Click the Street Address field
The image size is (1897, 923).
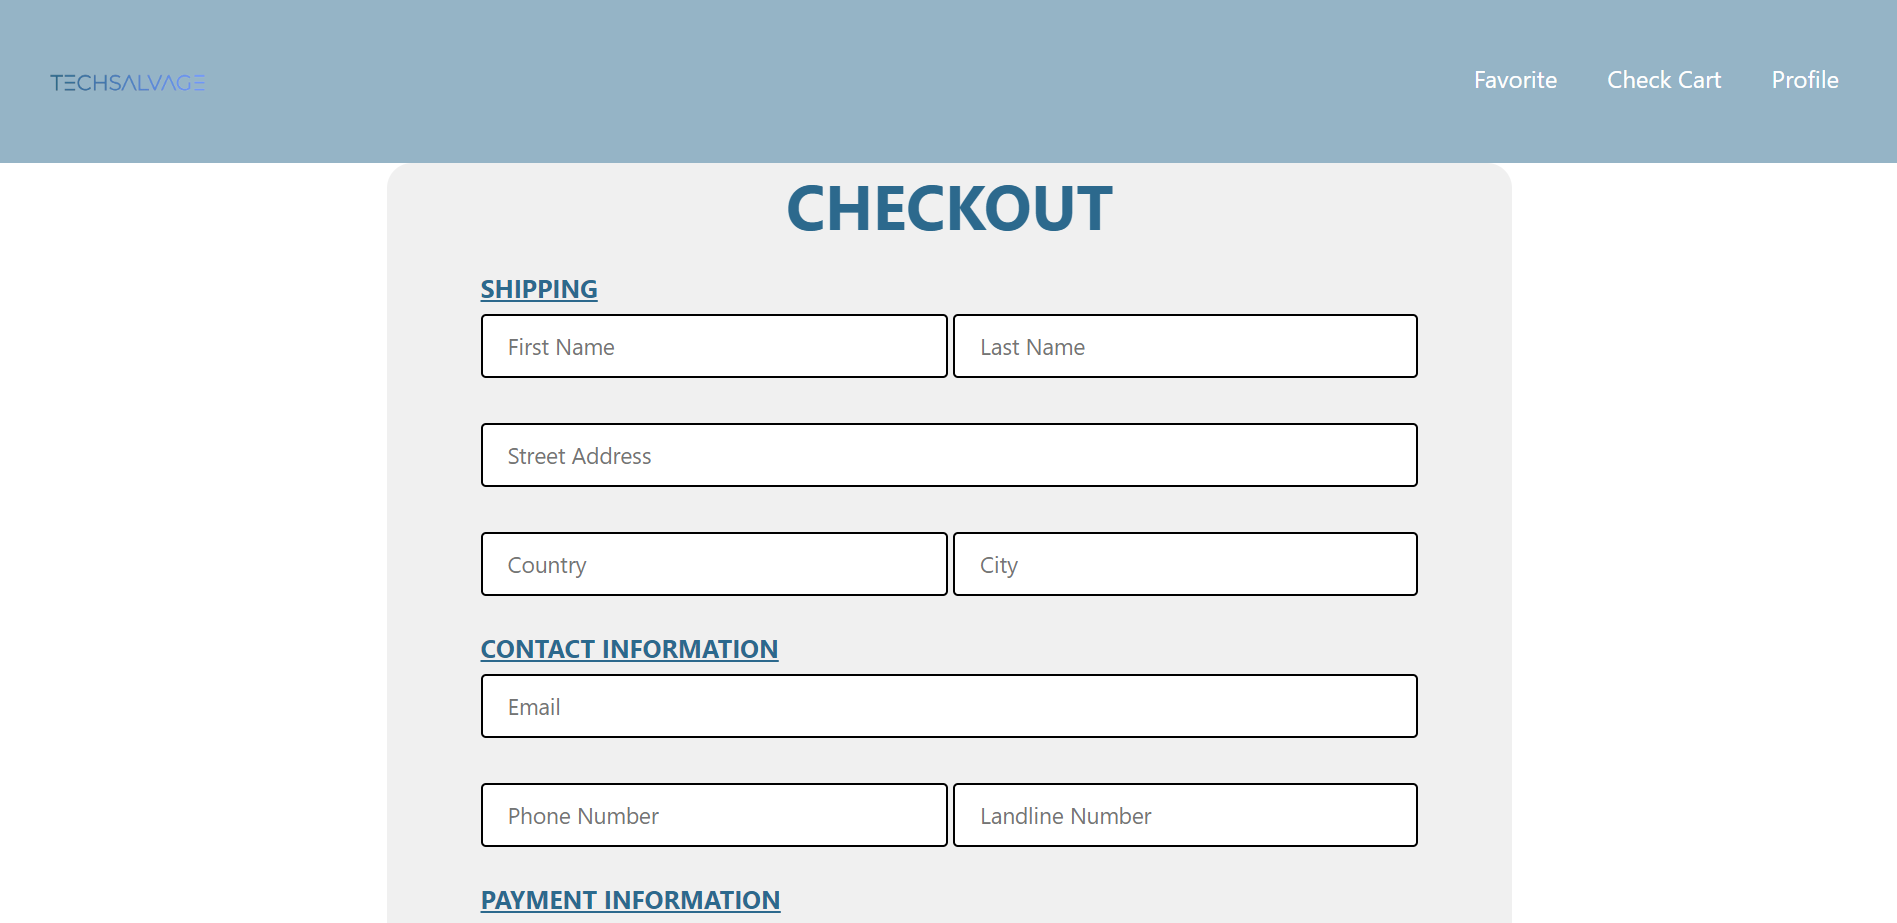(x=949, y=455)
